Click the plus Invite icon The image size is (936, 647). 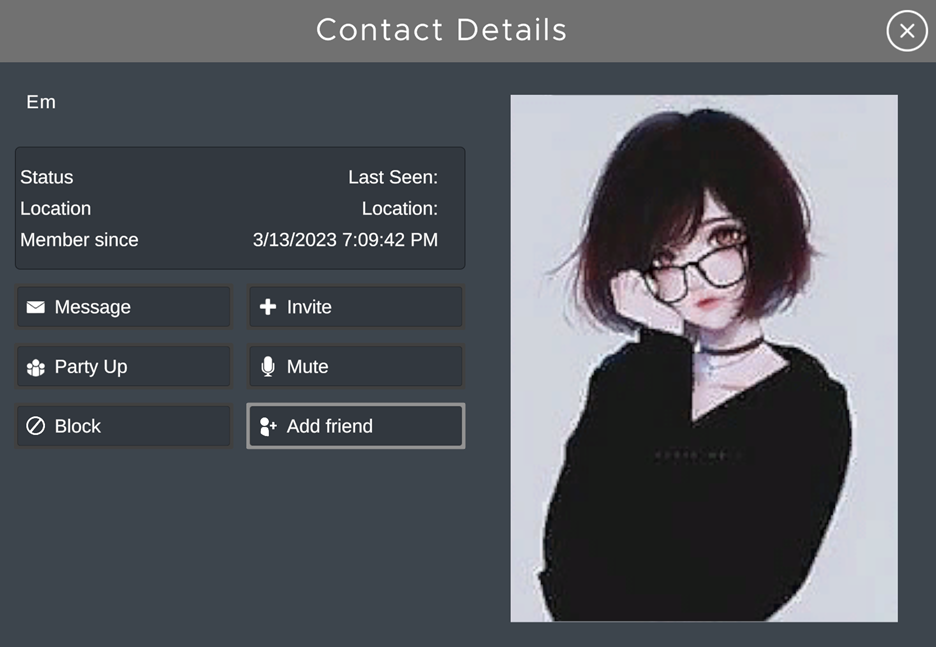[268, 307]
